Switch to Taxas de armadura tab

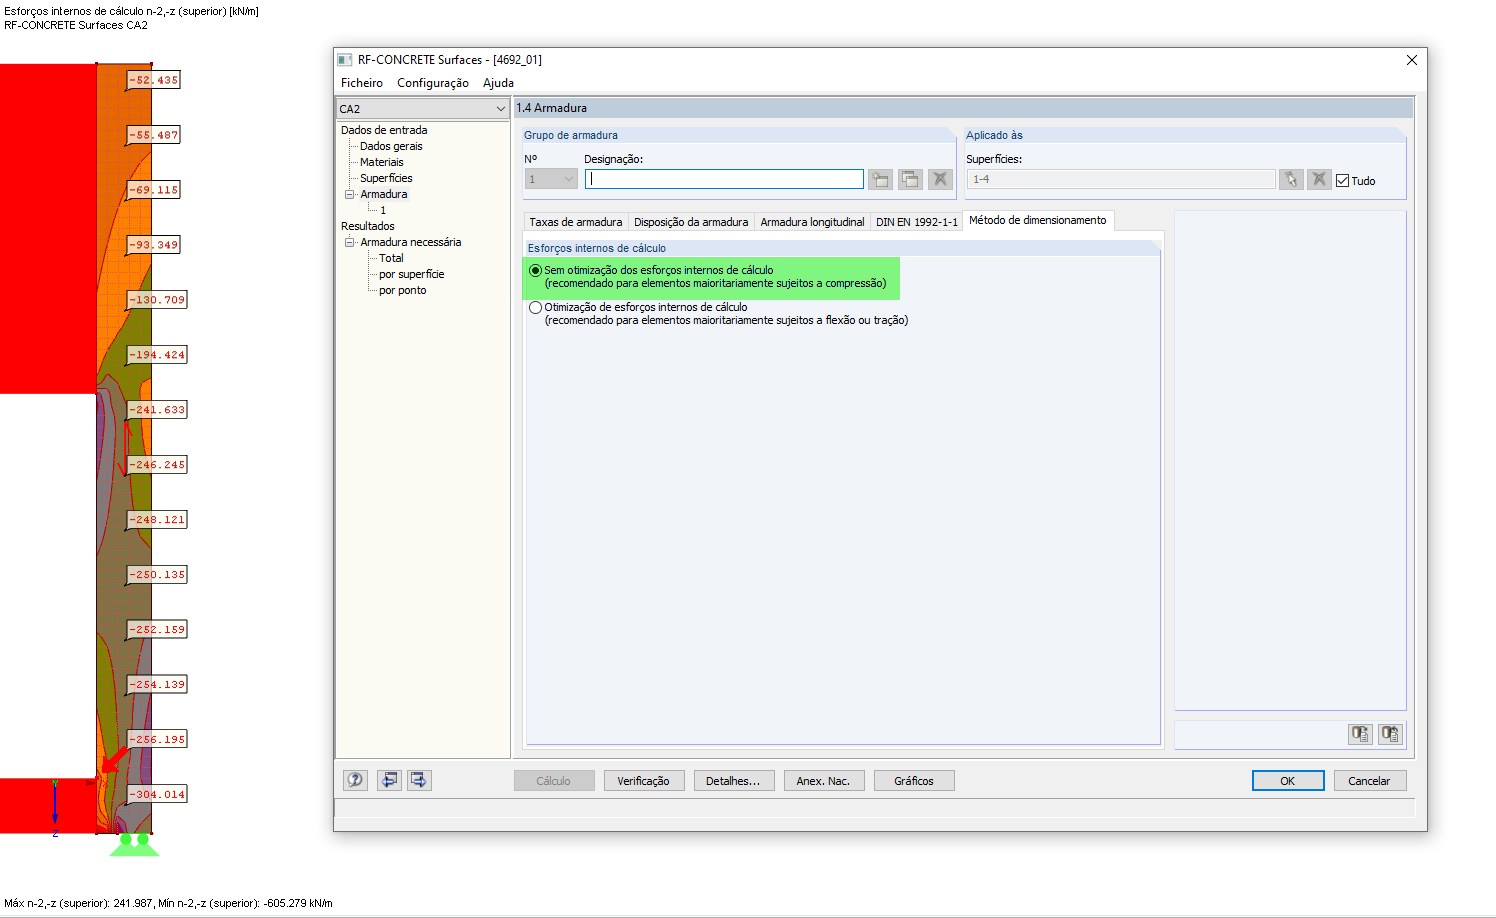coord(576,222)
